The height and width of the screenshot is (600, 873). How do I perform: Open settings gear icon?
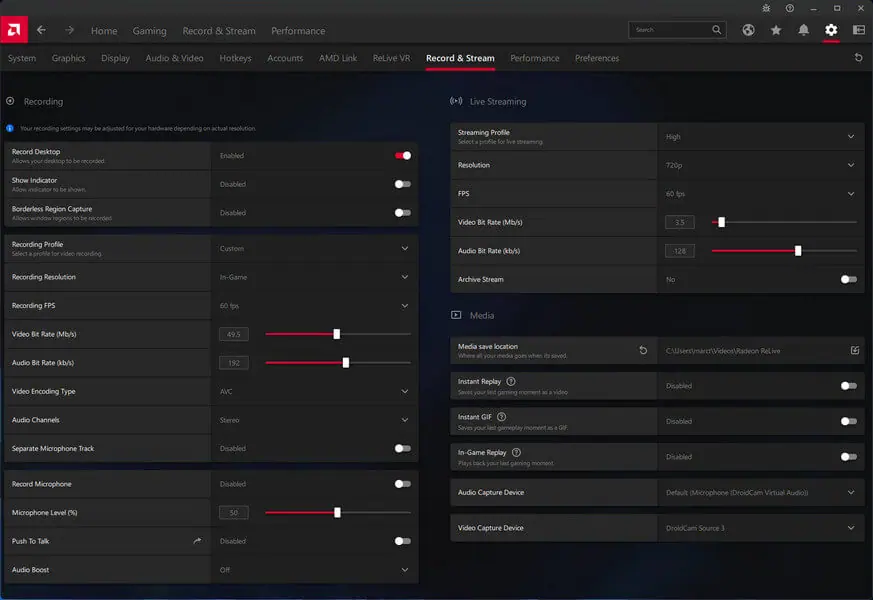point(831,30)
